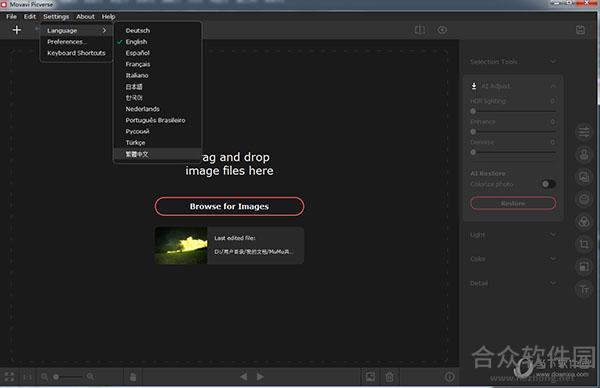
Task: Click the HDR lighting slider handle
Action: [x=473, y=111]
